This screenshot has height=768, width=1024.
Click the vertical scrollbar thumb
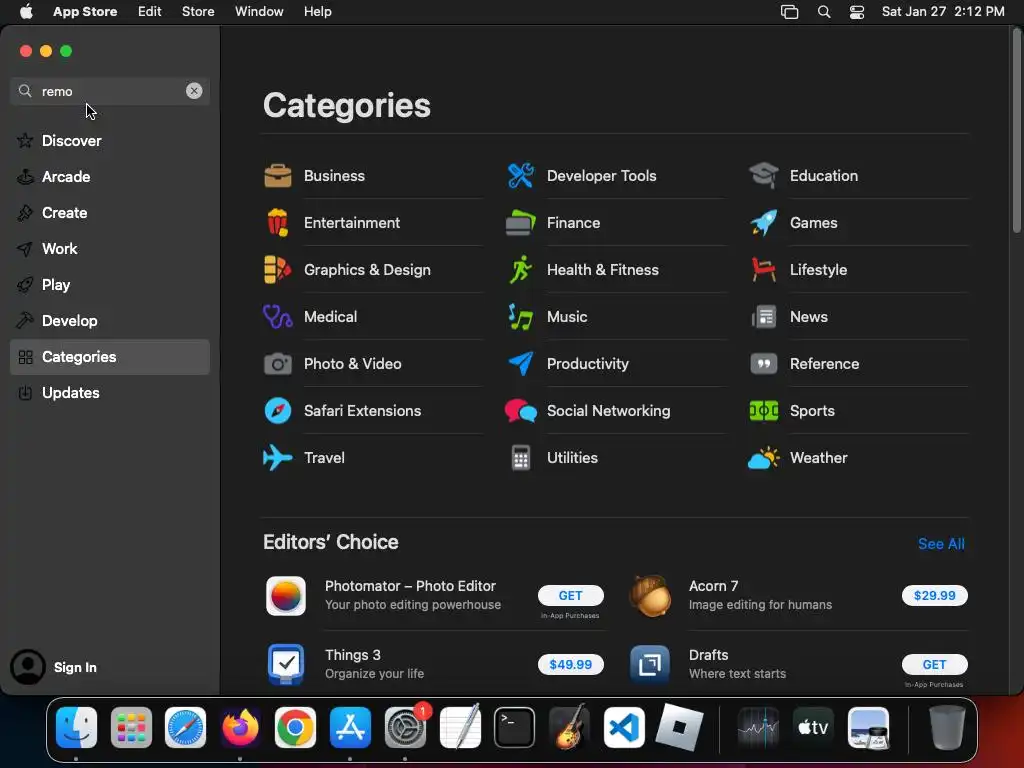pyautogui.click(x=1016, y=131)
